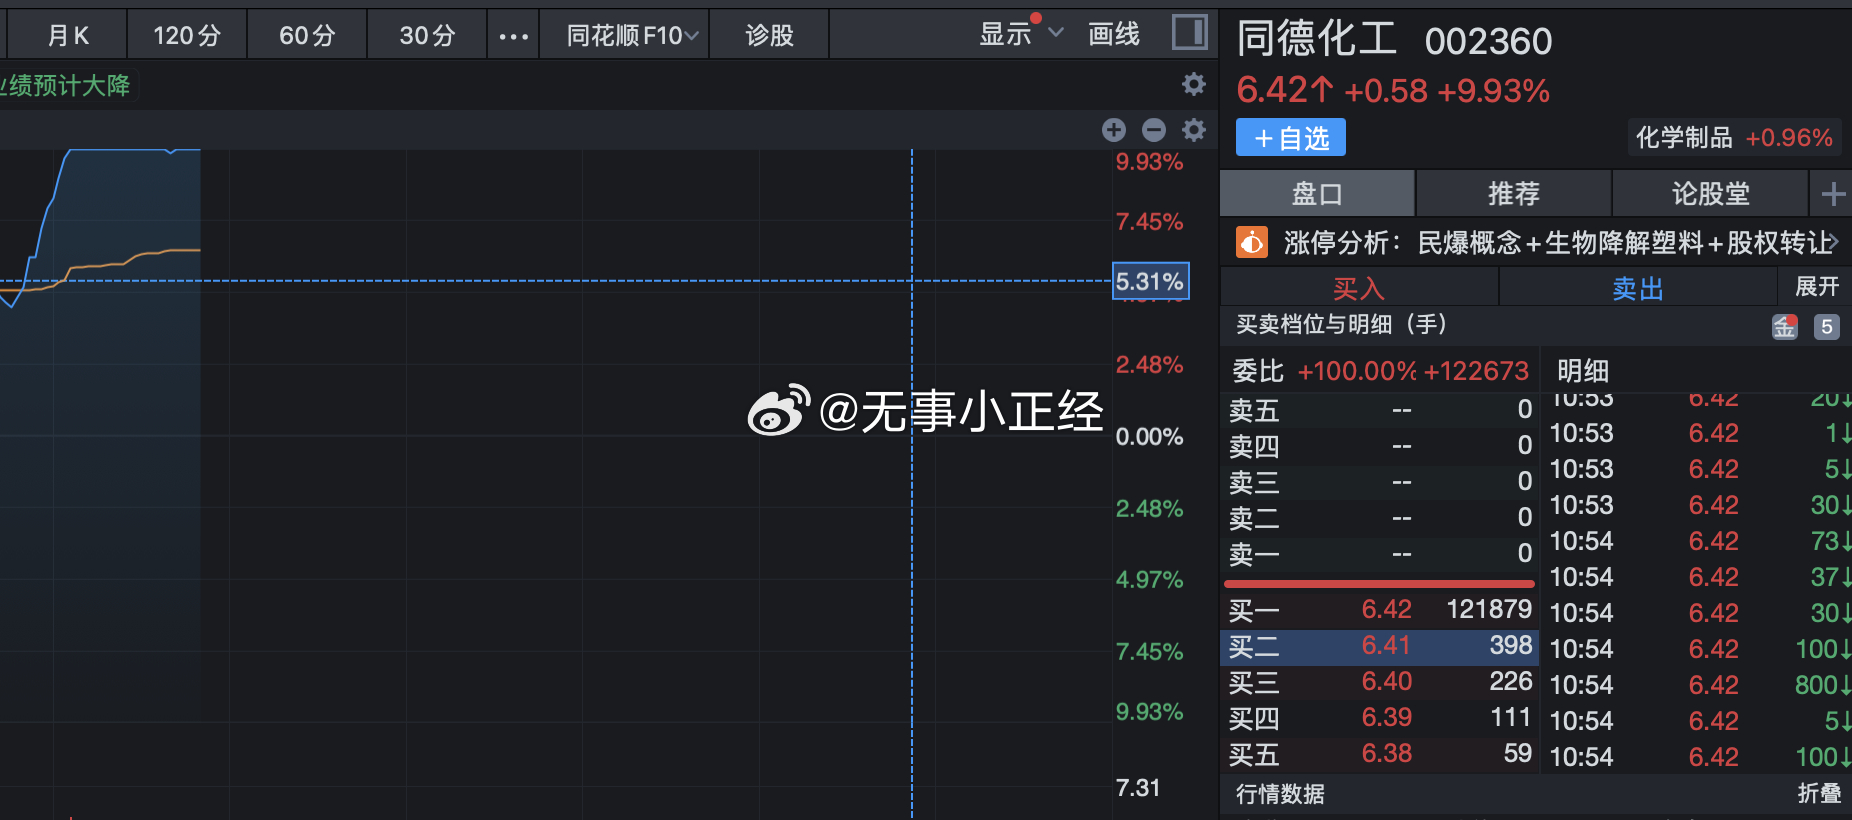Click the 业绩预计大降 notice
The image size is (1852, 820).
point(65,85)
